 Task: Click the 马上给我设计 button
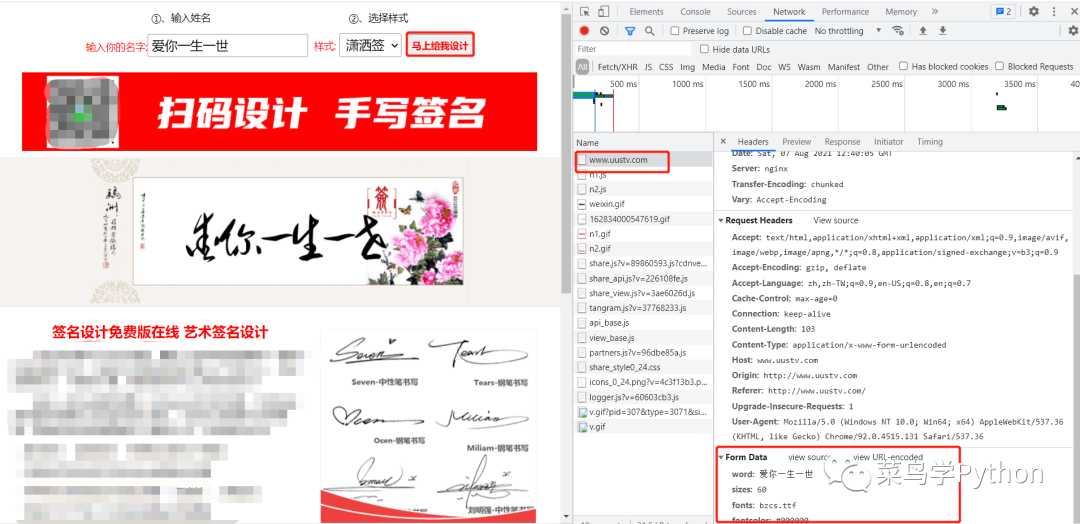pyautogui.click(x=440, y=45)
